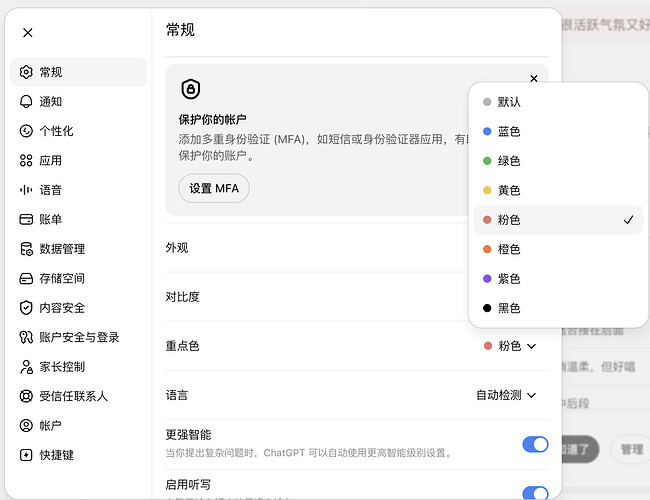Screen dimensions: 650x500
Task: Click the 帐户 account profile icon
Action: (x=26, y=425)
